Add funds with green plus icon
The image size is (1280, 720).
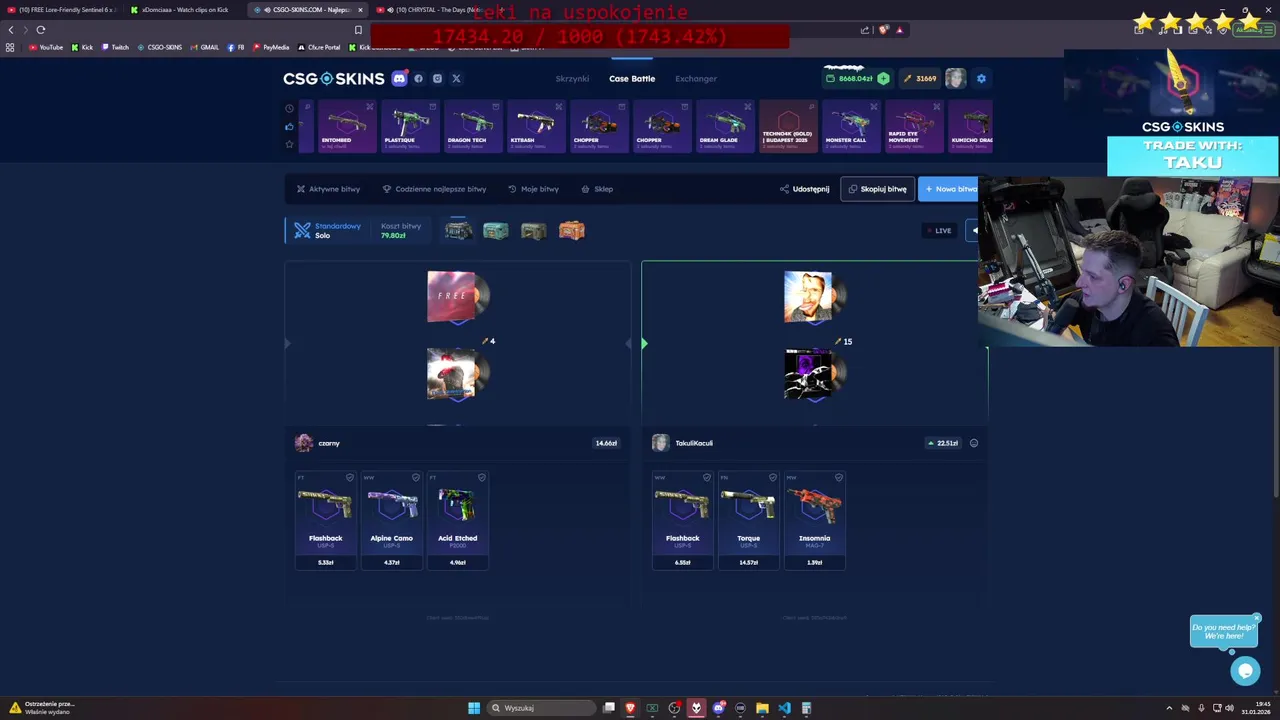pyautogui.click(x=883, y=78)
